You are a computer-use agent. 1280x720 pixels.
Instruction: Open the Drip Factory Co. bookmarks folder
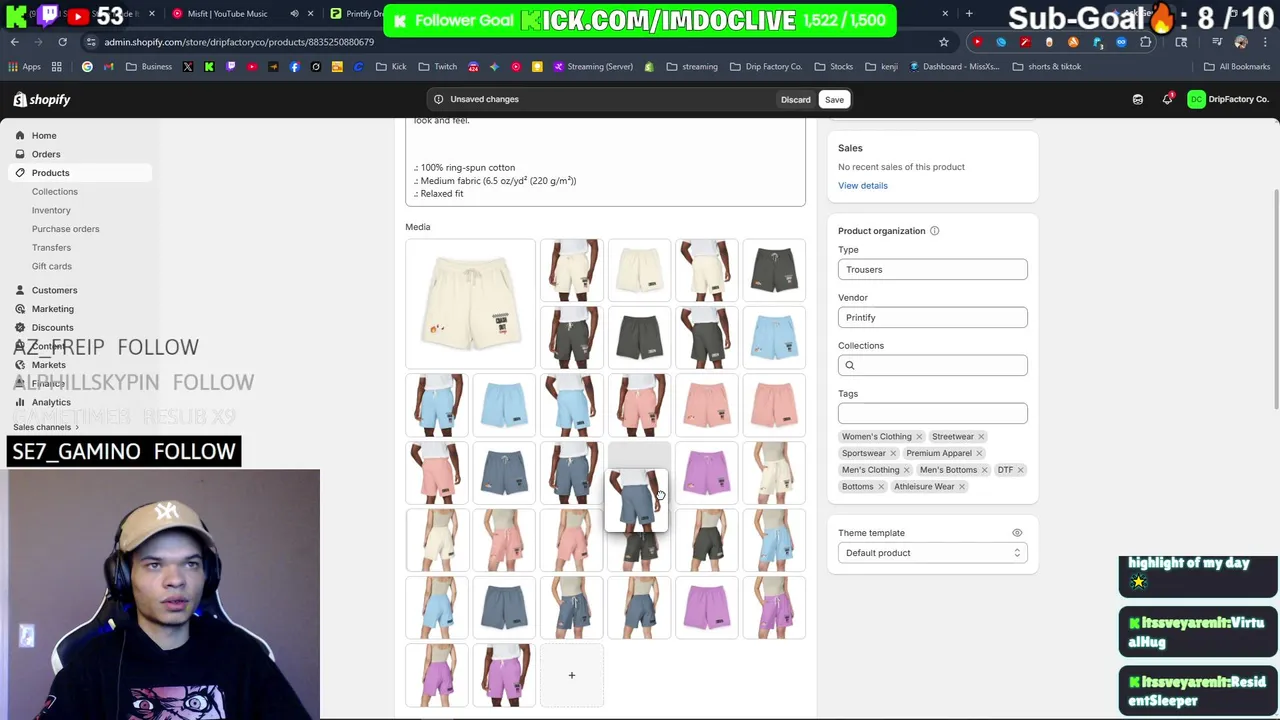[x=766, y=67]
